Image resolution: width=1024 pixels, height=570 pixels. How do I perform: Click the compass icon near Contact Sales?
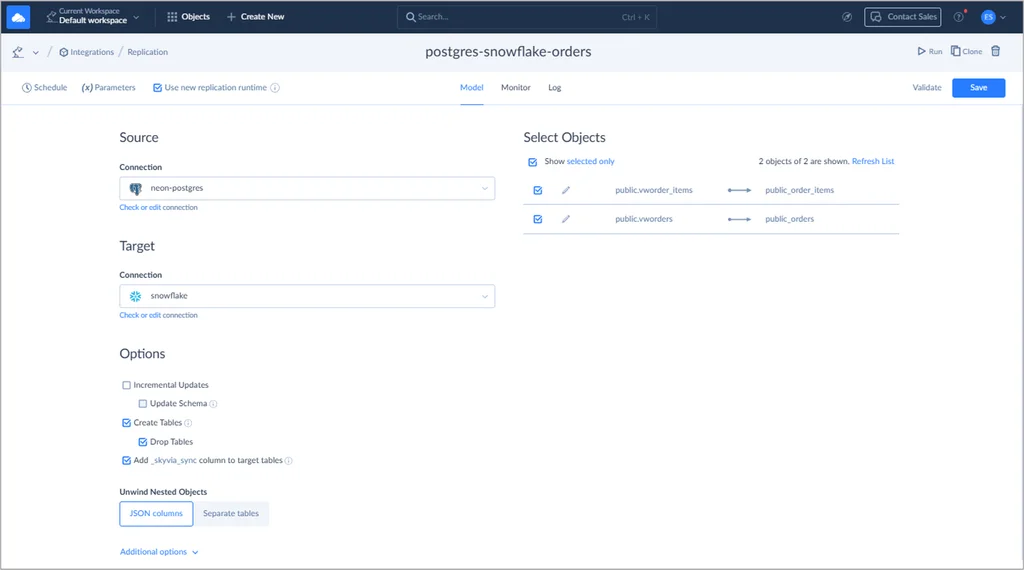coord(847,17)
